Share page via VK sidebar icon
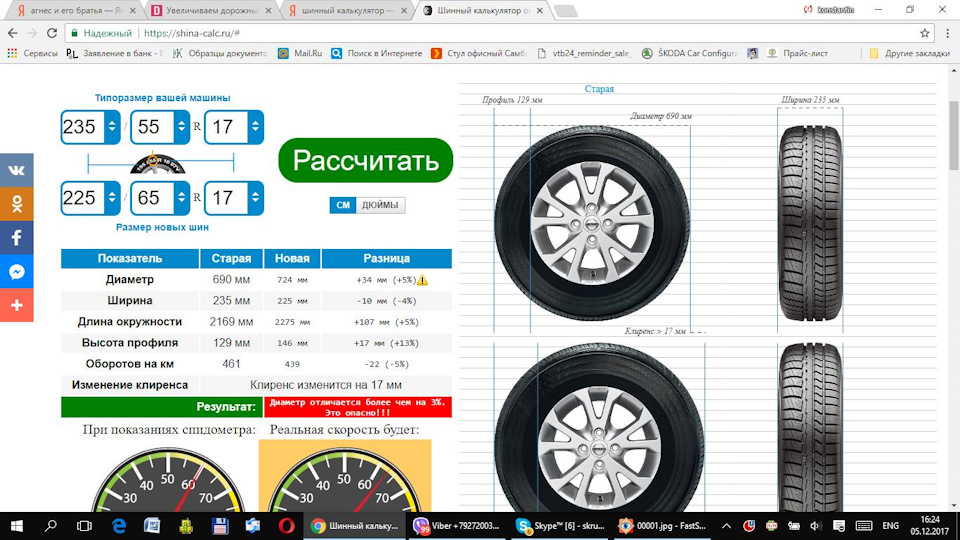This screenshot has width=960, height=540. (x=16, y=170)
